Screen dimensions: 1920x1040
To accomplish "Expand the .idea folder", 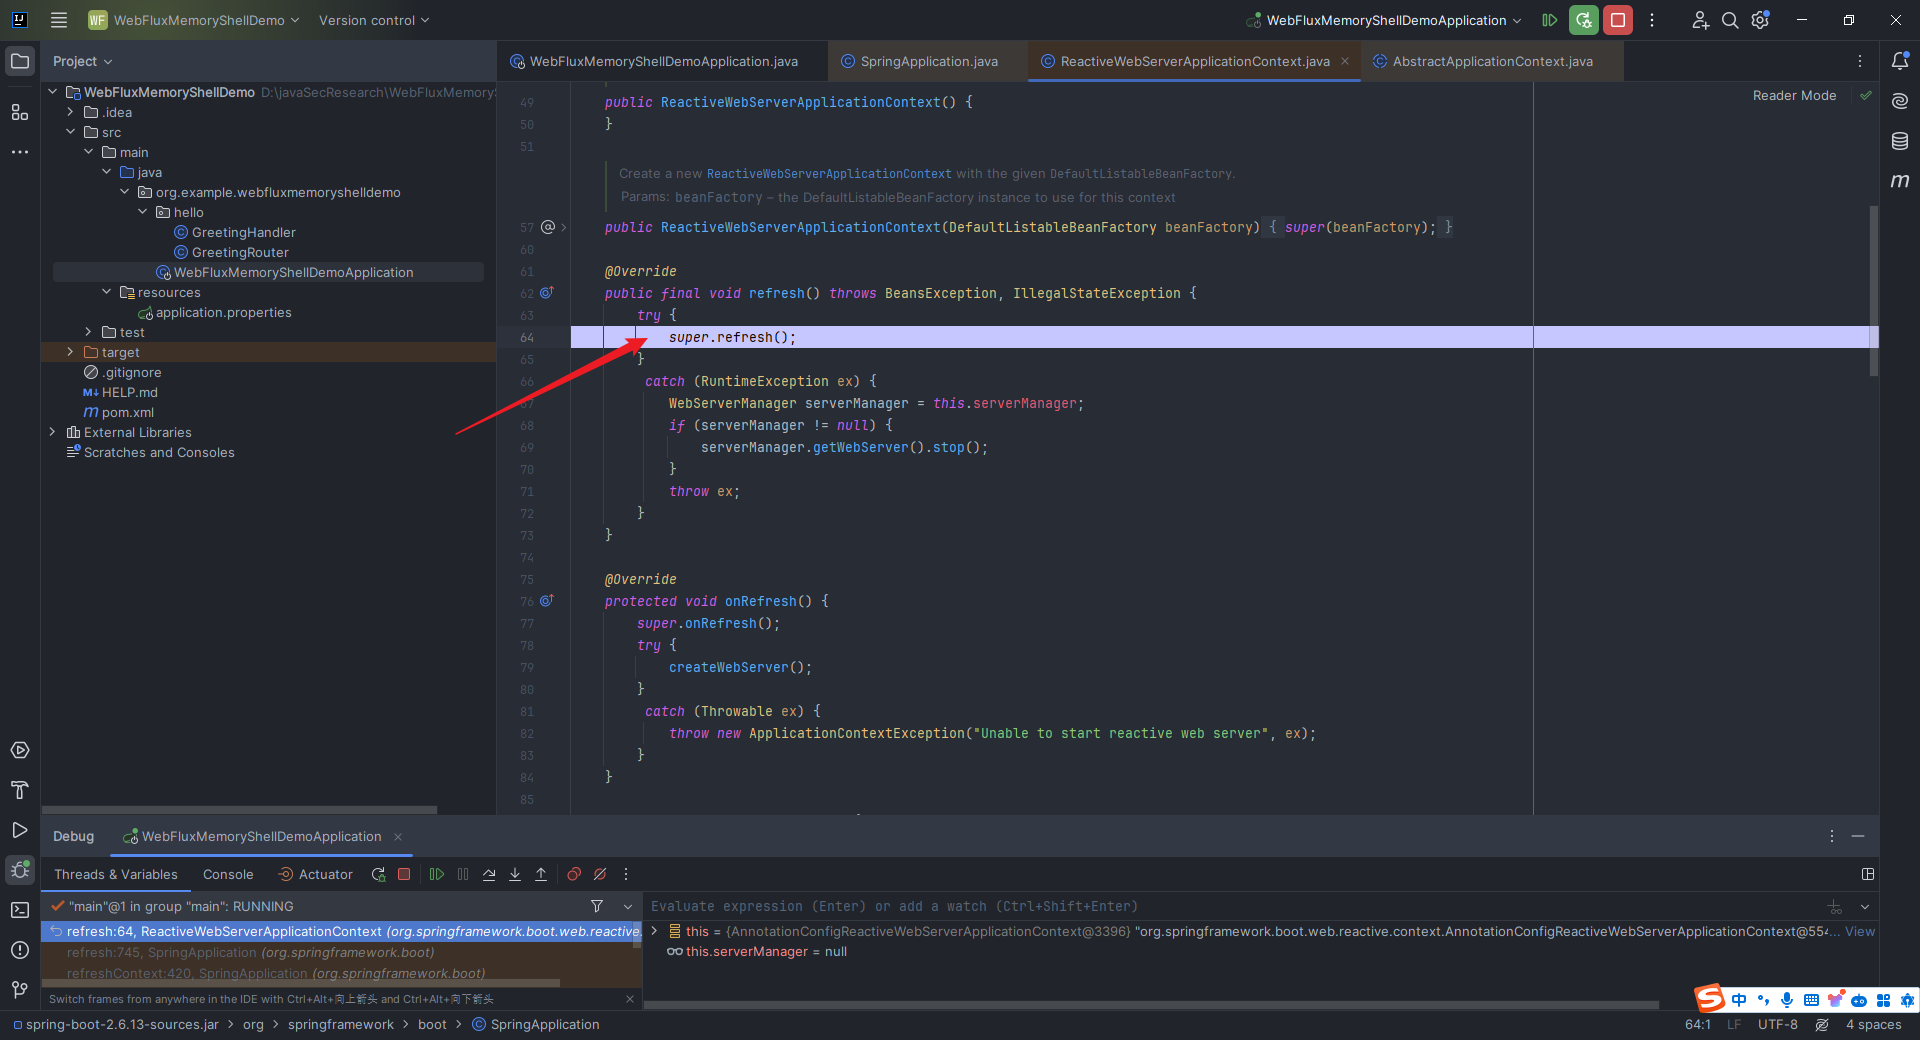I will tap(70, 112).
